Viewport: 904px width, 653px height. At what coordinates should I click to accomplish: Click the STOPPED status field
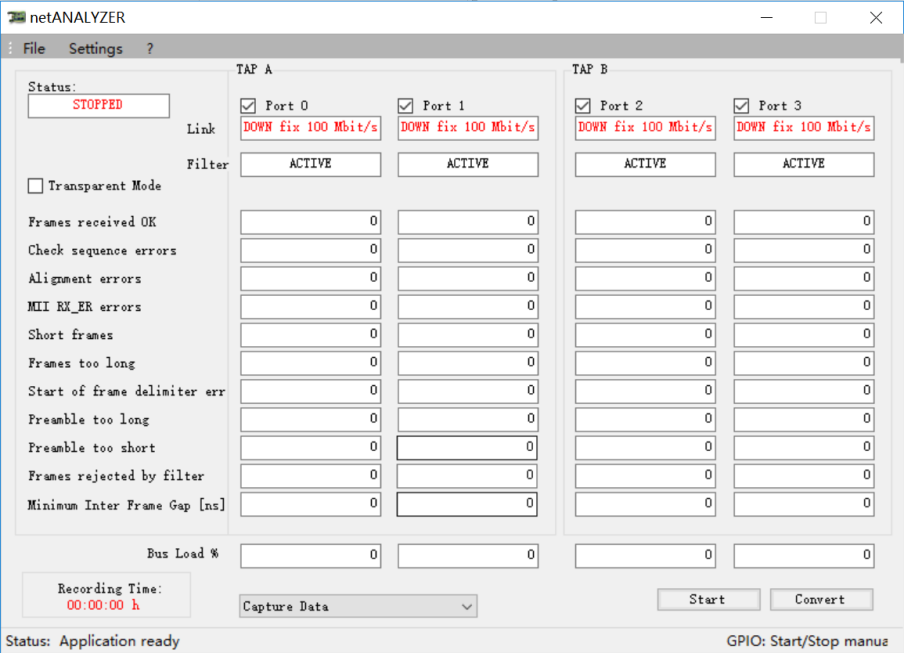(x=99, y=105)
